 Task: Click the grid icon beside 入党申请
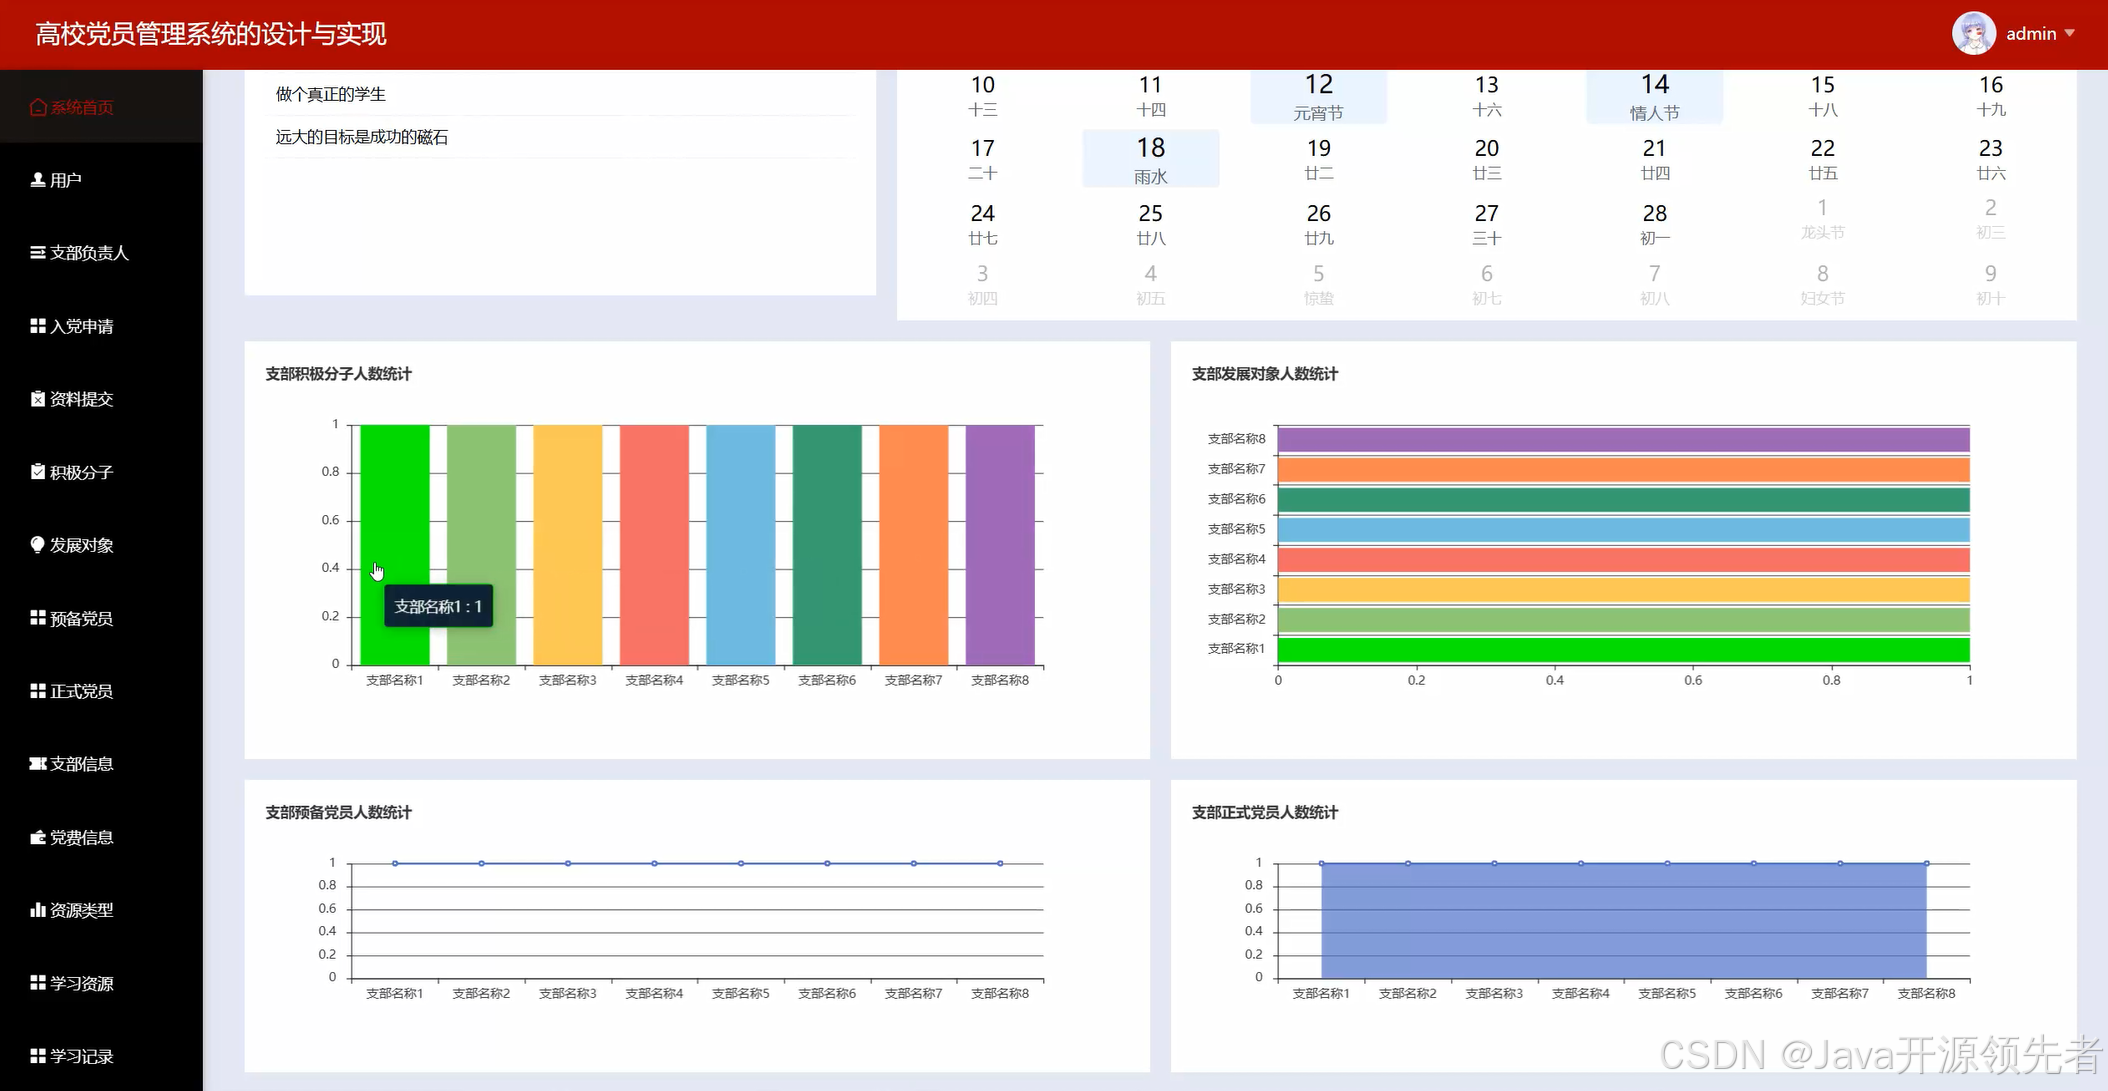point(38,326)
